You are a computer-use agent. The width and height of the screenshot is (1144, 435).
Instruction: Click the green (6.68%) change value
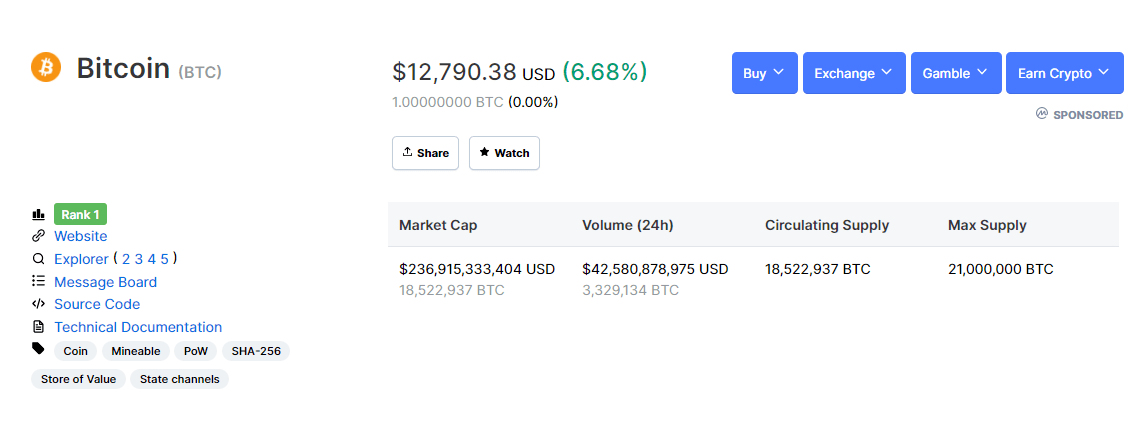604,72
